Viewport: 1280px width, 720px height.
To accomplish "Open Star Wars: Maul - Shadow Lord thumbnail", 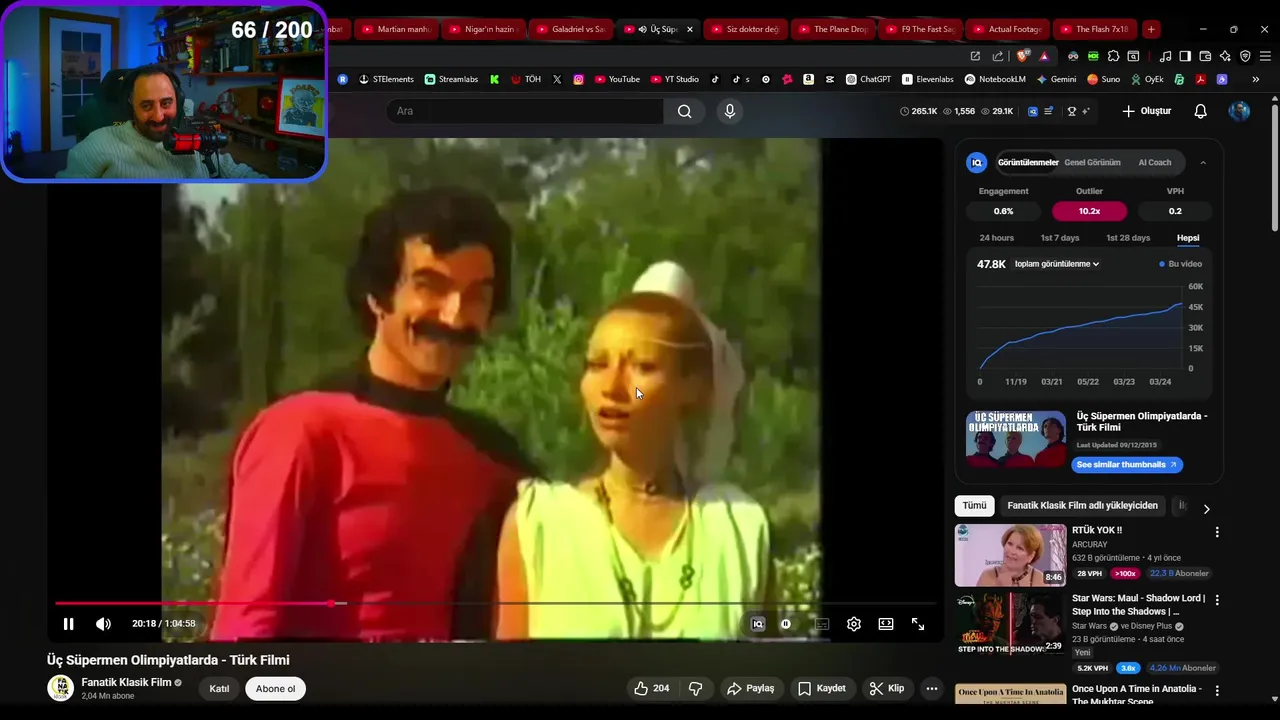I will tap(1010, 624).
